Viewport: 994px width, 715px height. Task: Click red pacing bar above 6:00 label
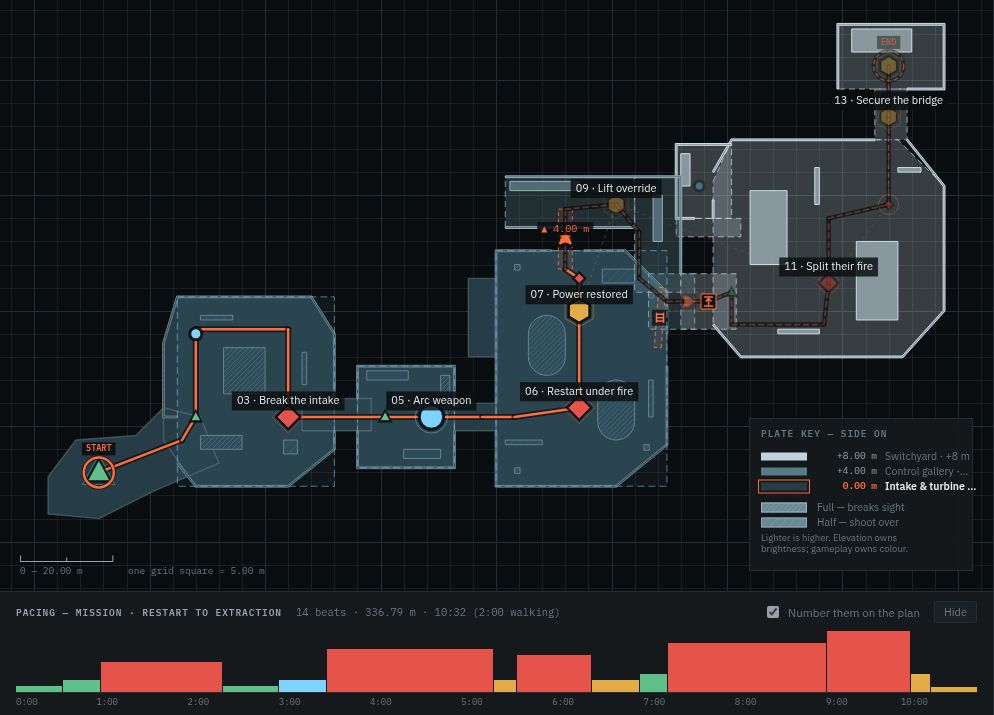coord(553,673)
